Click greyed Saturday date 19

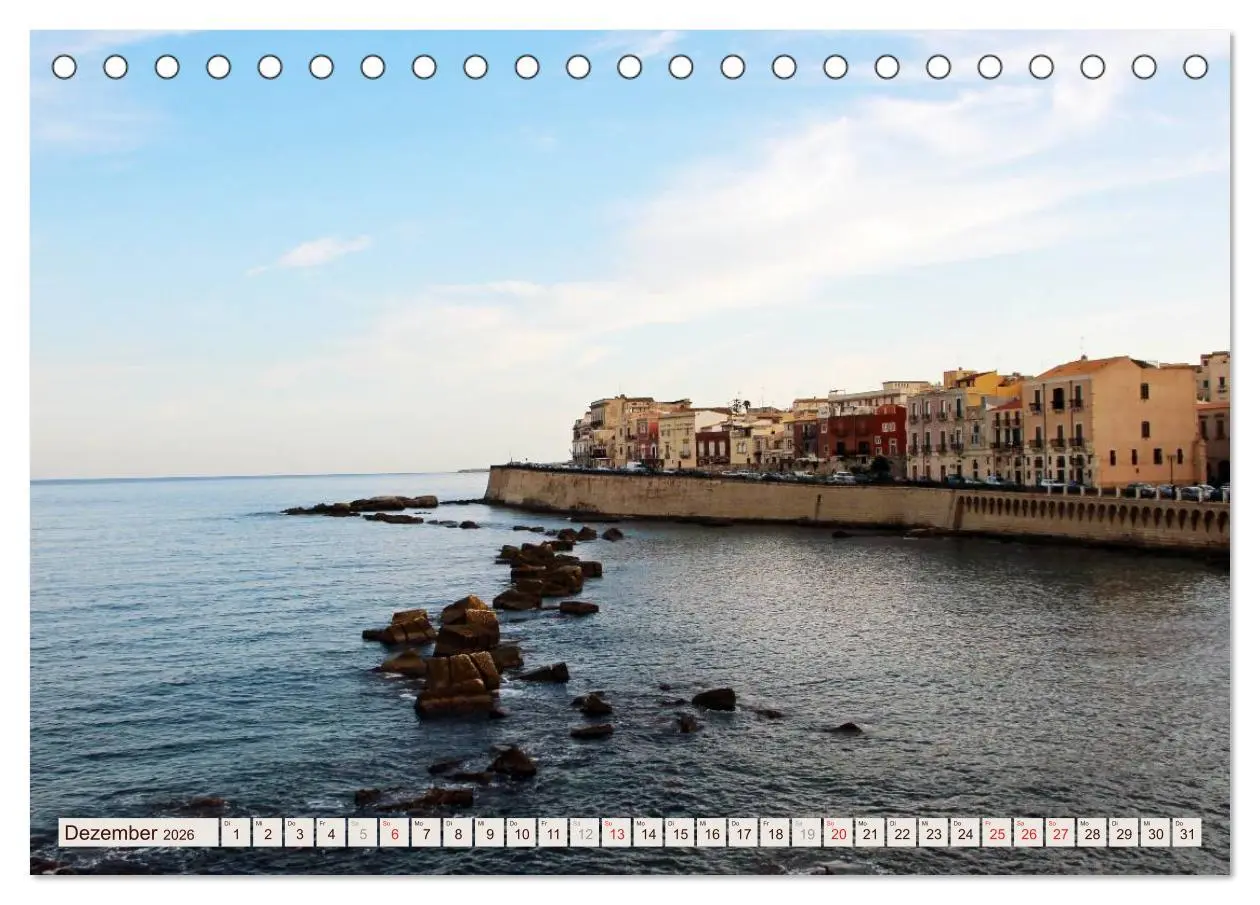point(807,833)
